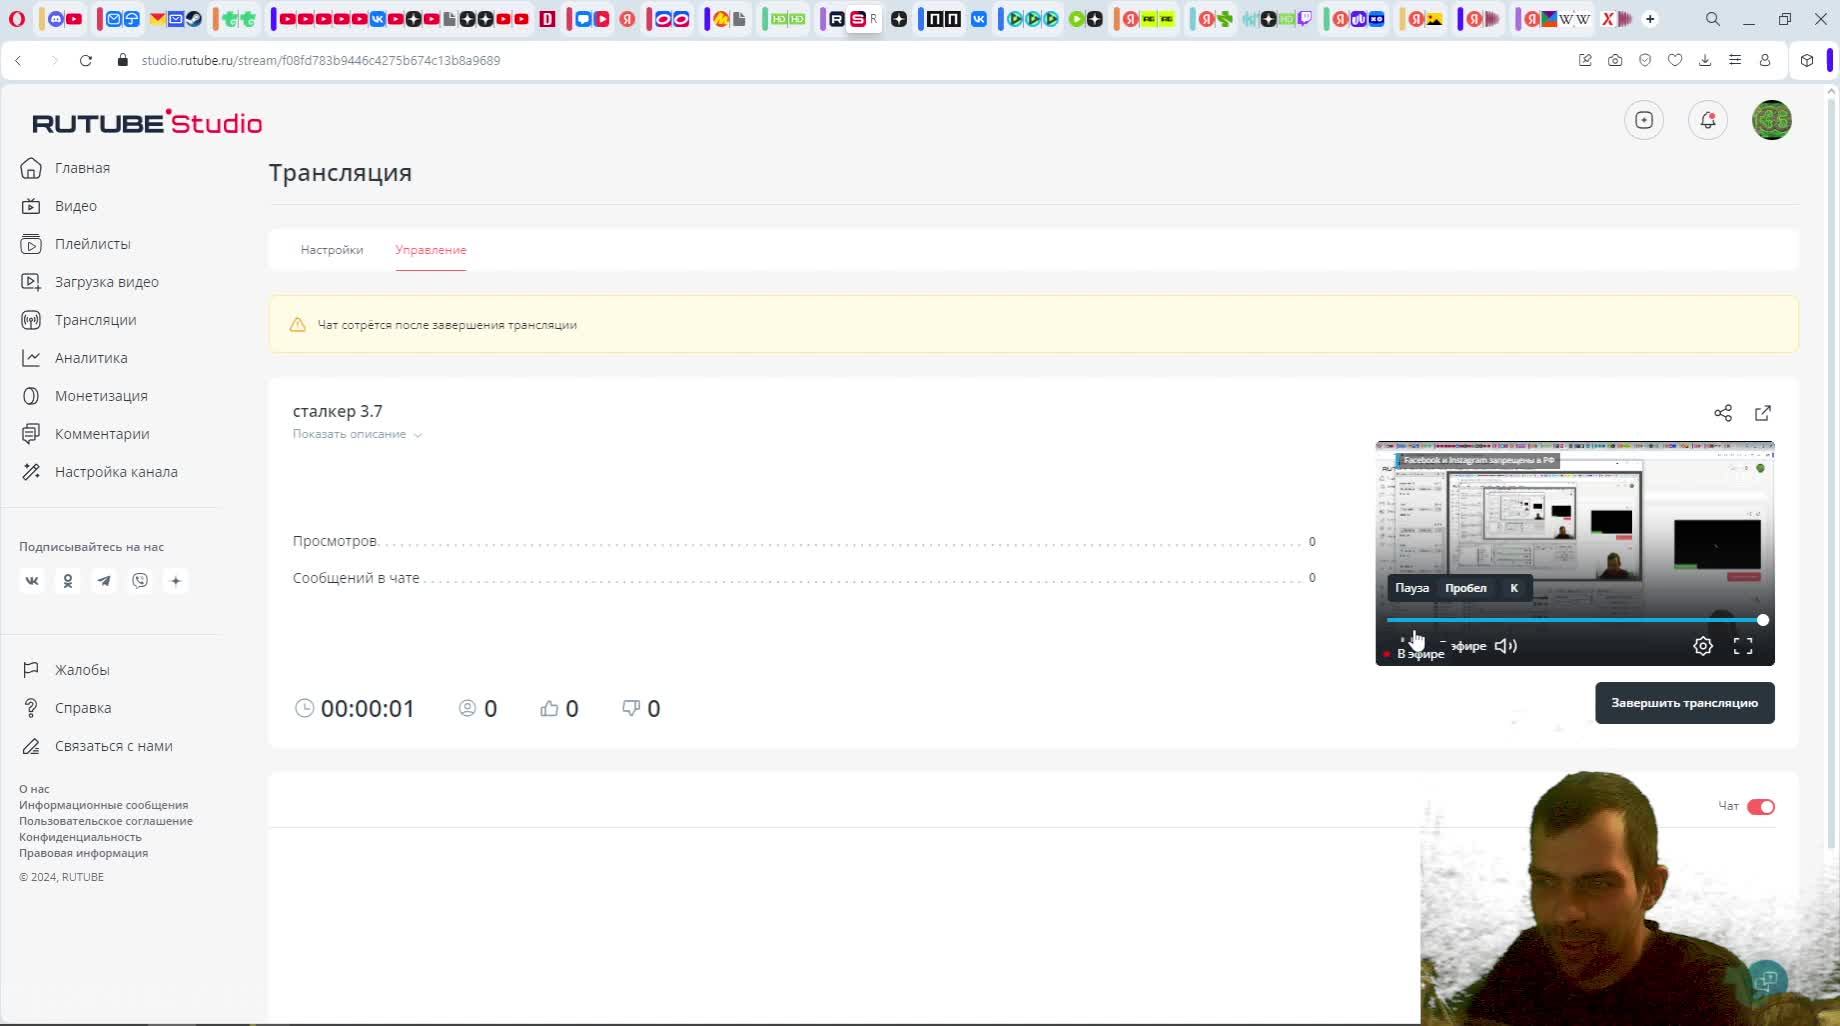
Task: Open Монетизация in the sidebar
Action: [83, 396]
